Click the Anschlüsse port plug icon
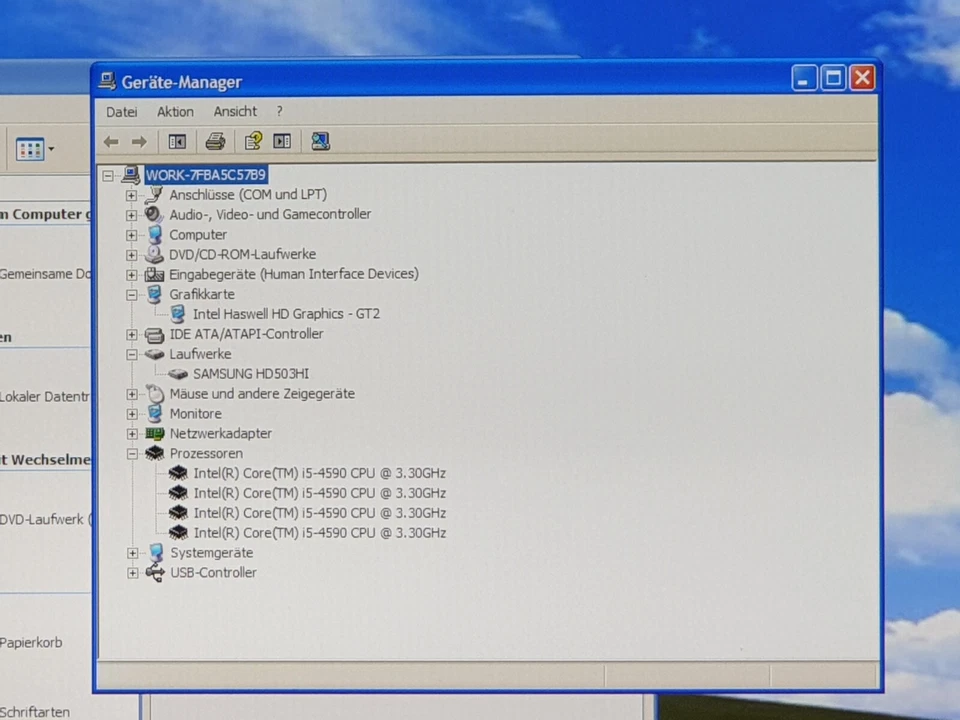960x720 pixels. [154, 195]
